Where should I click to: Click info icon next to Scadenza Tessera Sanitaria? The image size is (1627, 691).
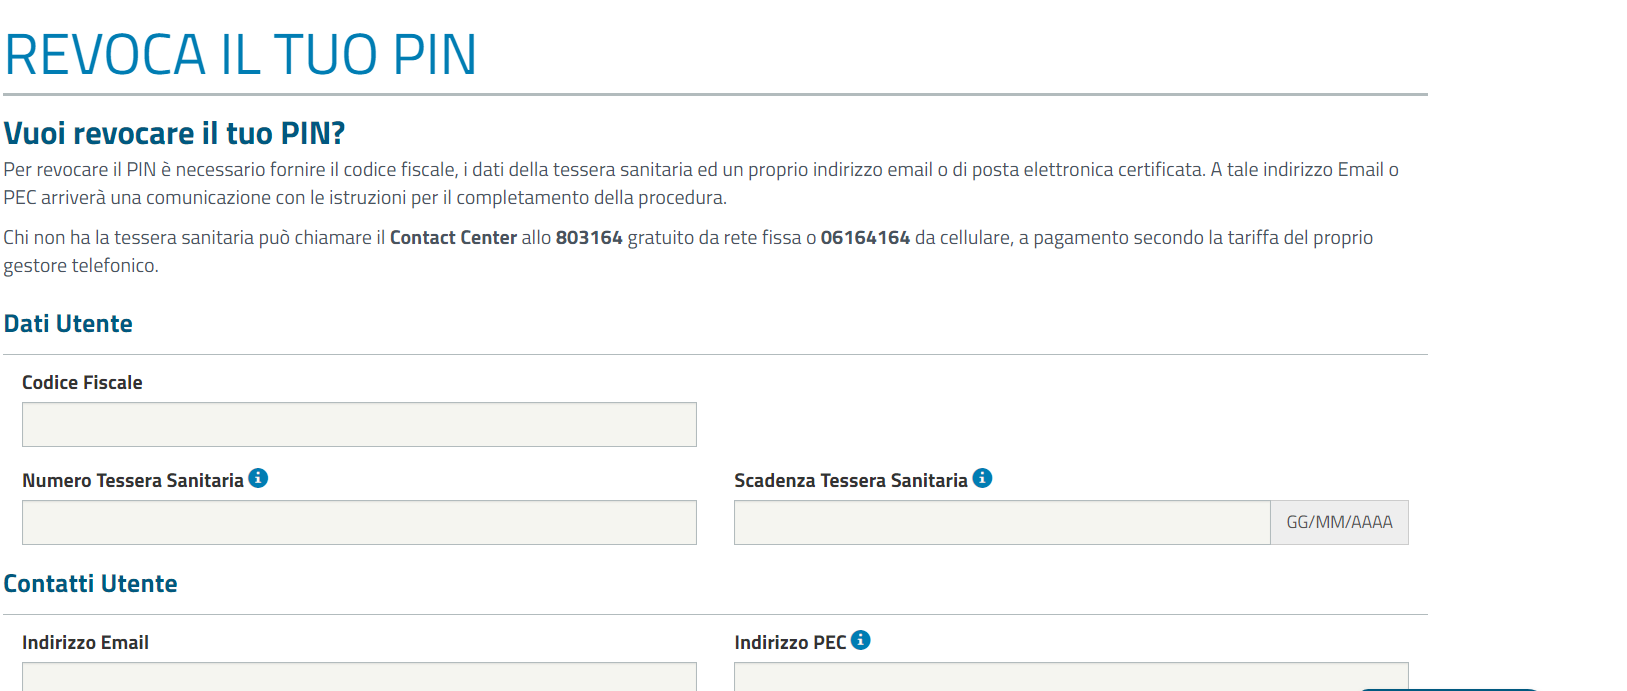[982, 478]
